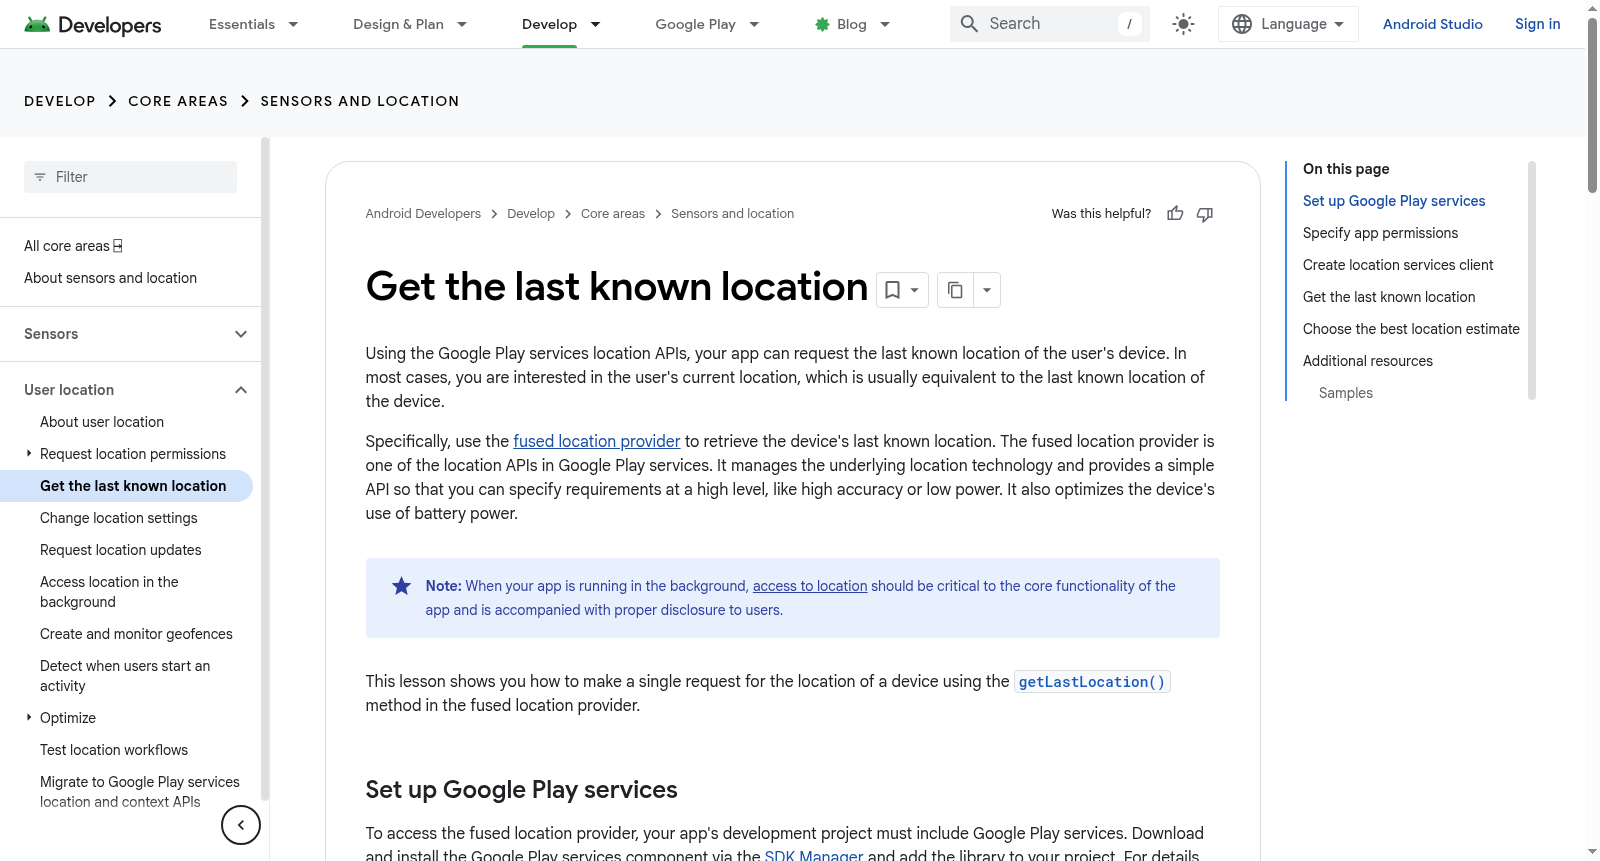Screen dimensions: 1600x861
Task: Open About sensors and location
Action: click(110, 278)
